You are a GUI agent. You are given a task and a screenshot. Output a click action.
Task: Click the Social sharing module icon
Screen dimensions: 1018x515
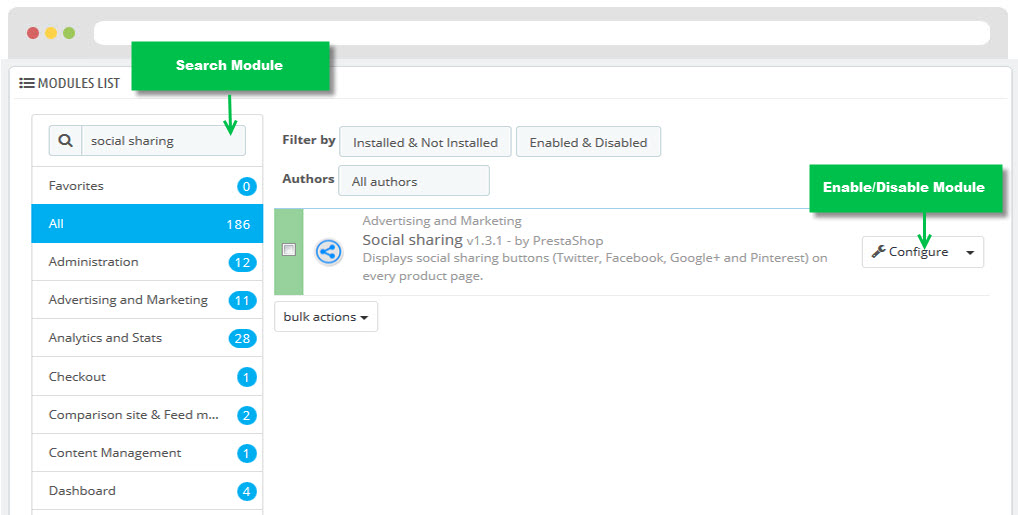329,251
